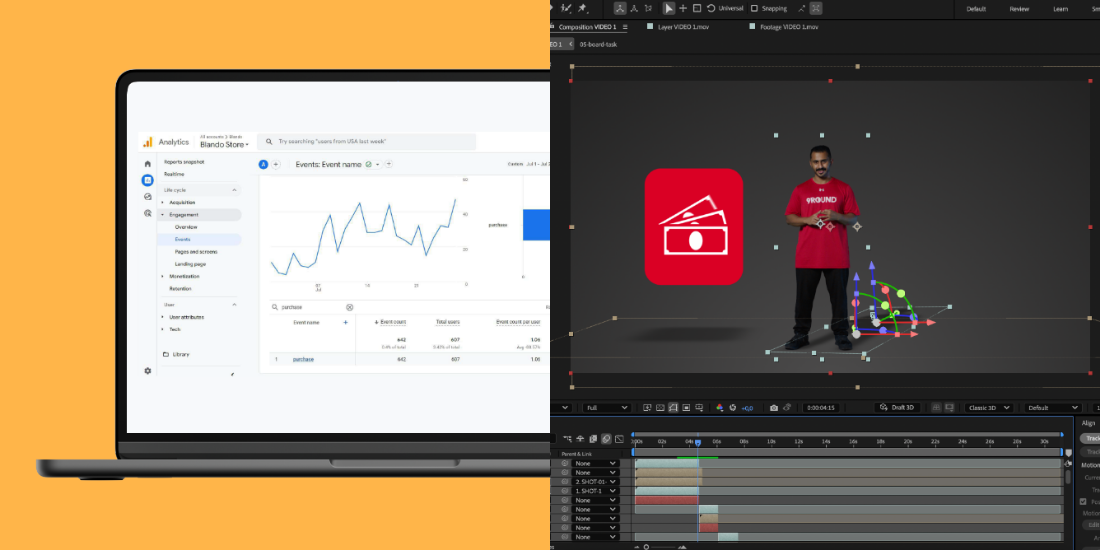Open the Full resolution dropdown

click(607, 408)
